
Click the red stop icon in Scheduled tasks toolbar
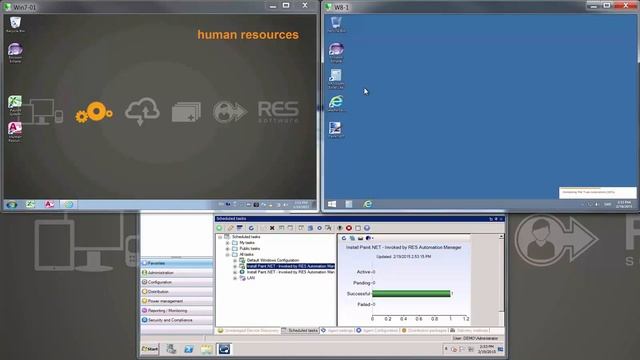[349, 228]
